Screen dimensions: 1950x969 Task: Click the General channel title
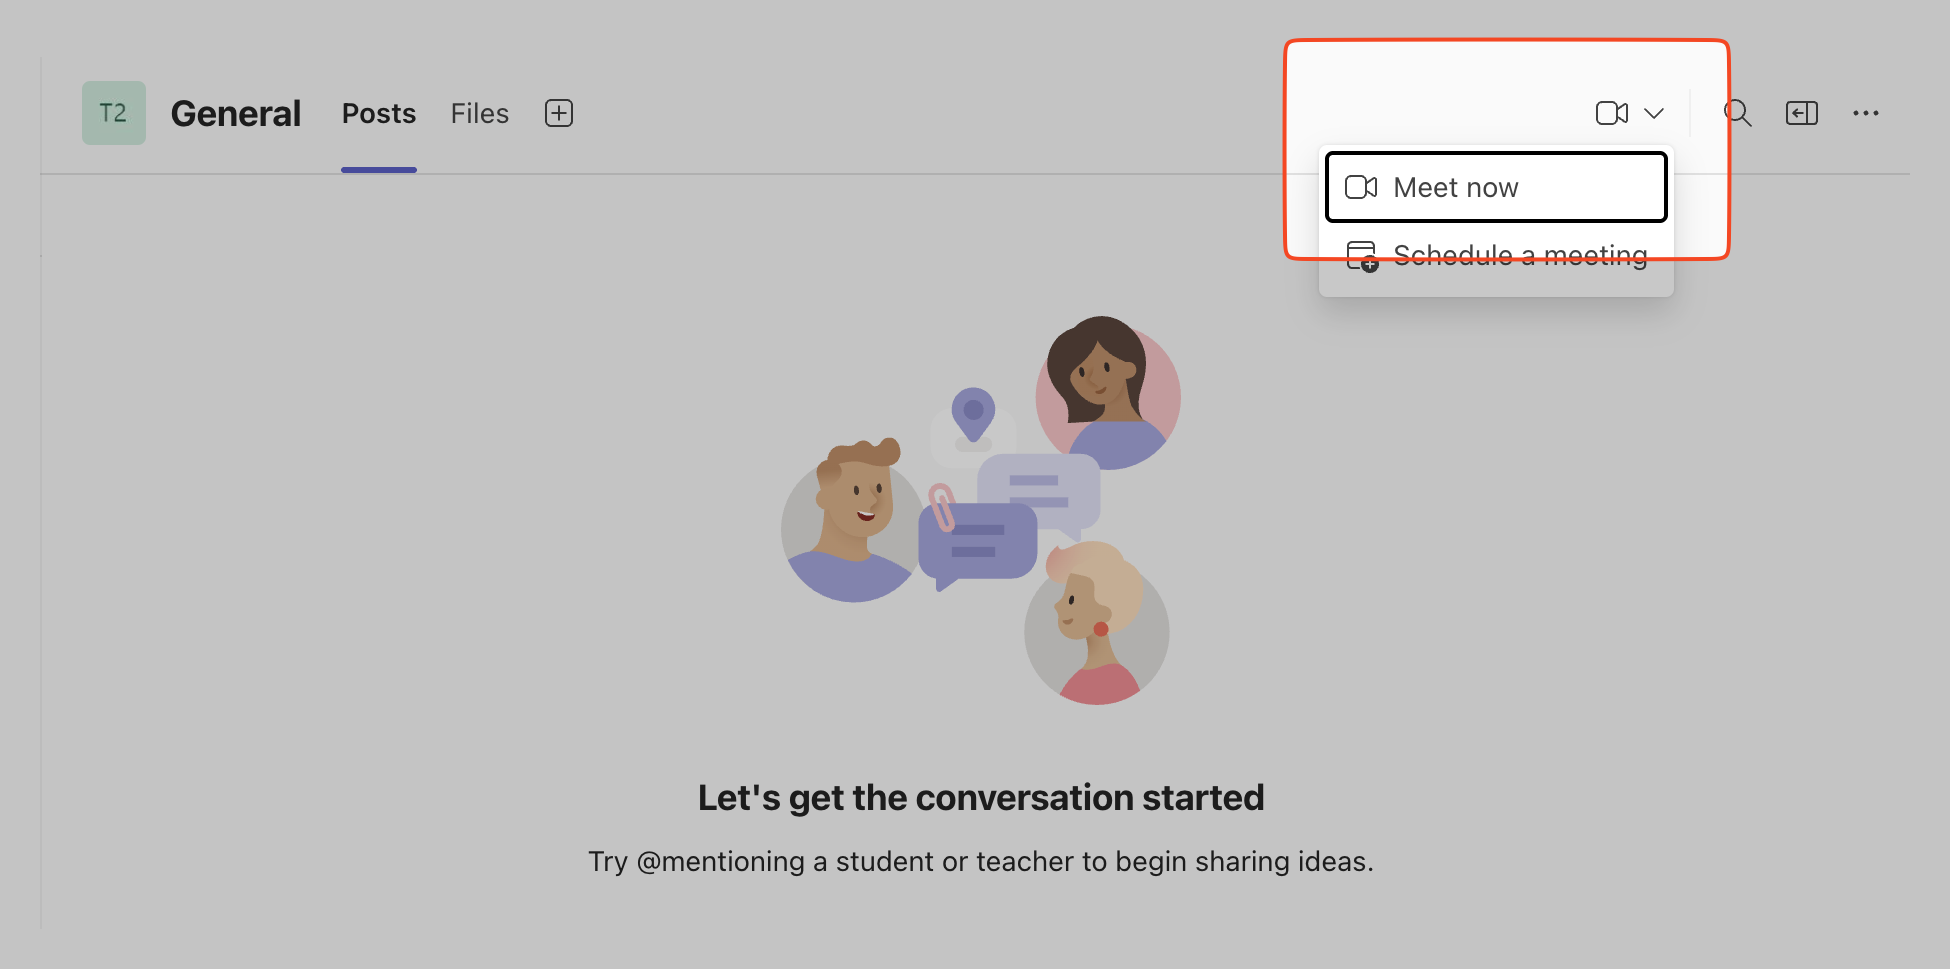[x=235, y=113]
